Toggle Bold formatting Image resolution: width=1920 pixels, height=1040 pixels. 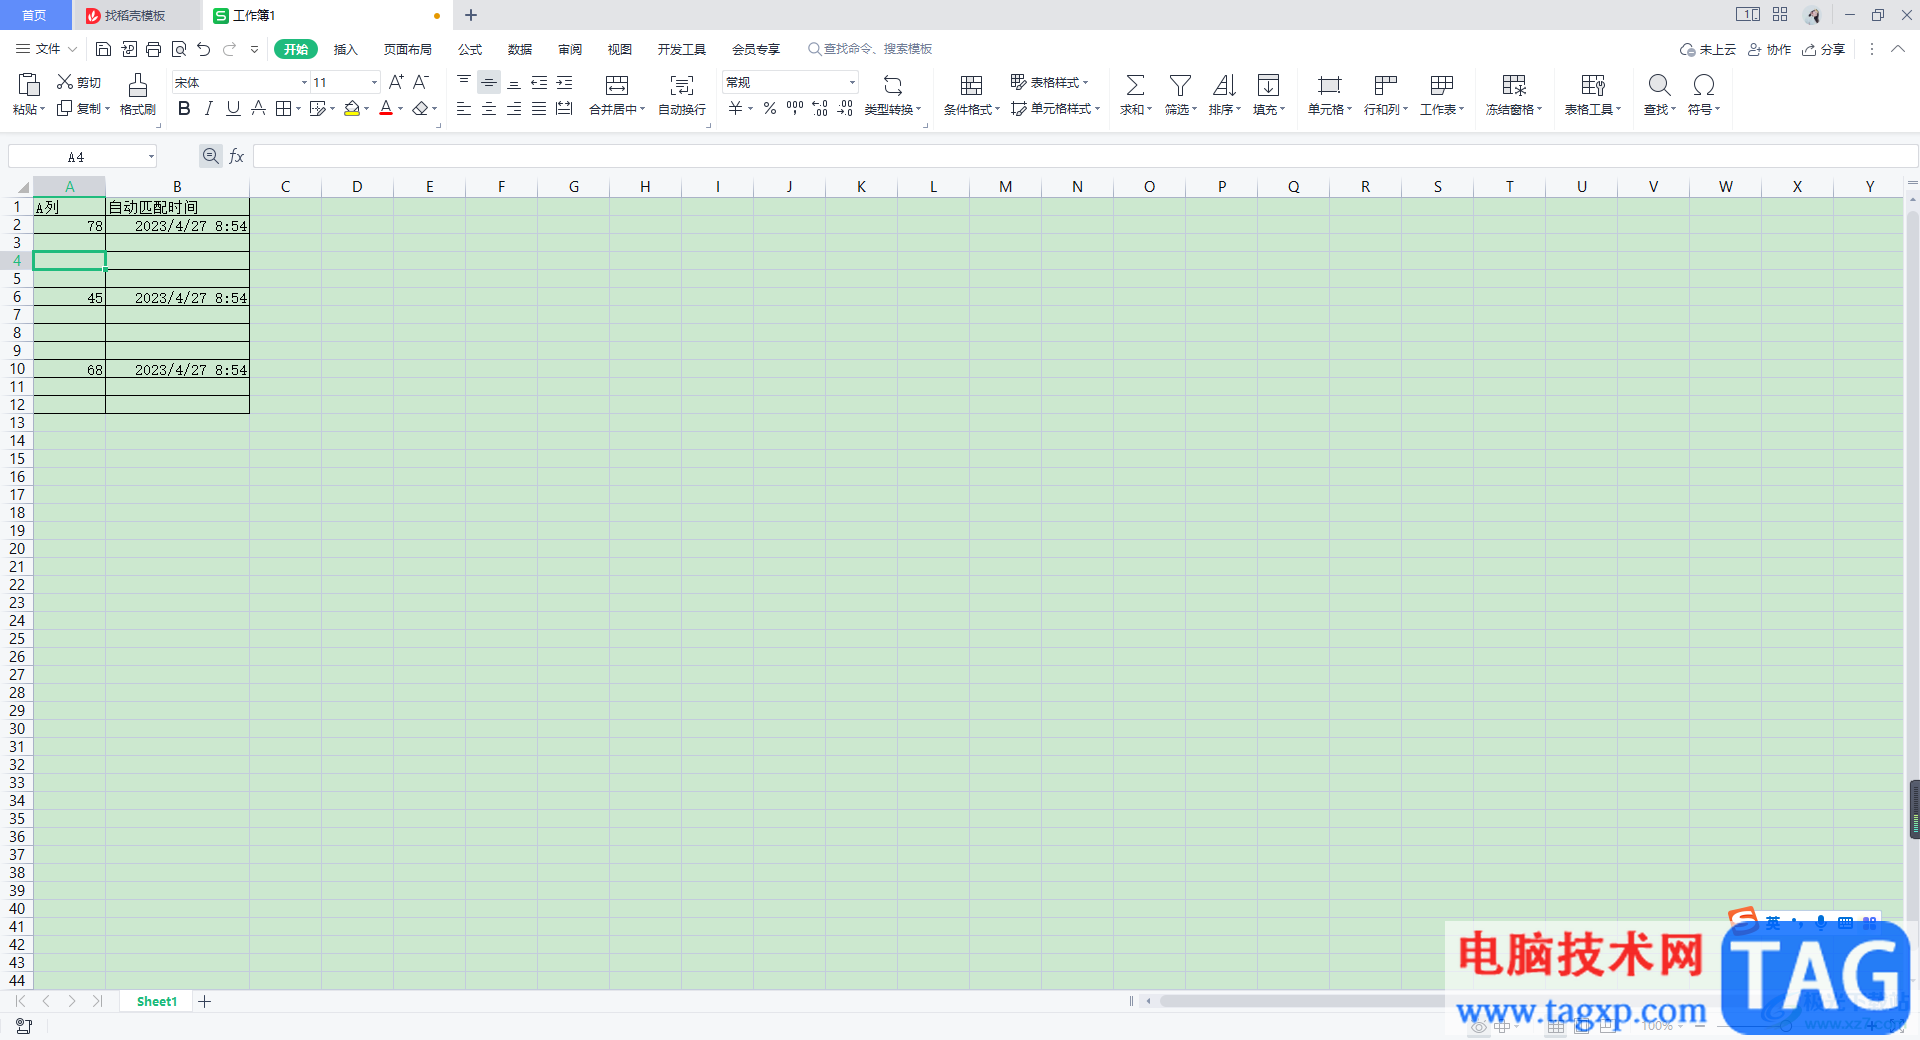(184, 108)
